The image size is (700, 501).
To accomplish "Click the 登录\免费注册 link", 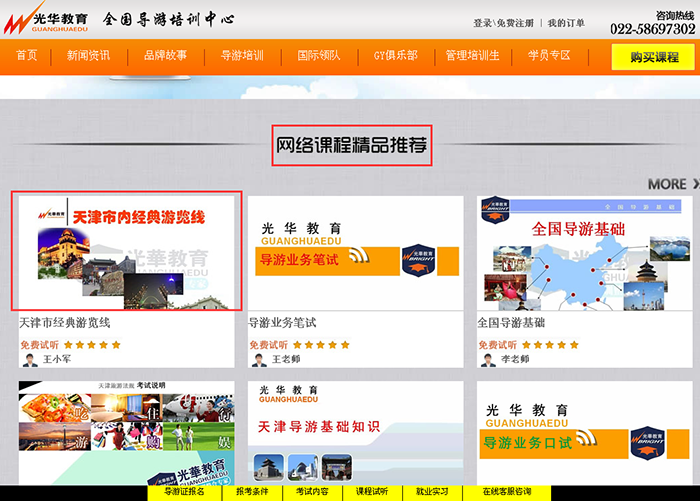I will 504,23.
